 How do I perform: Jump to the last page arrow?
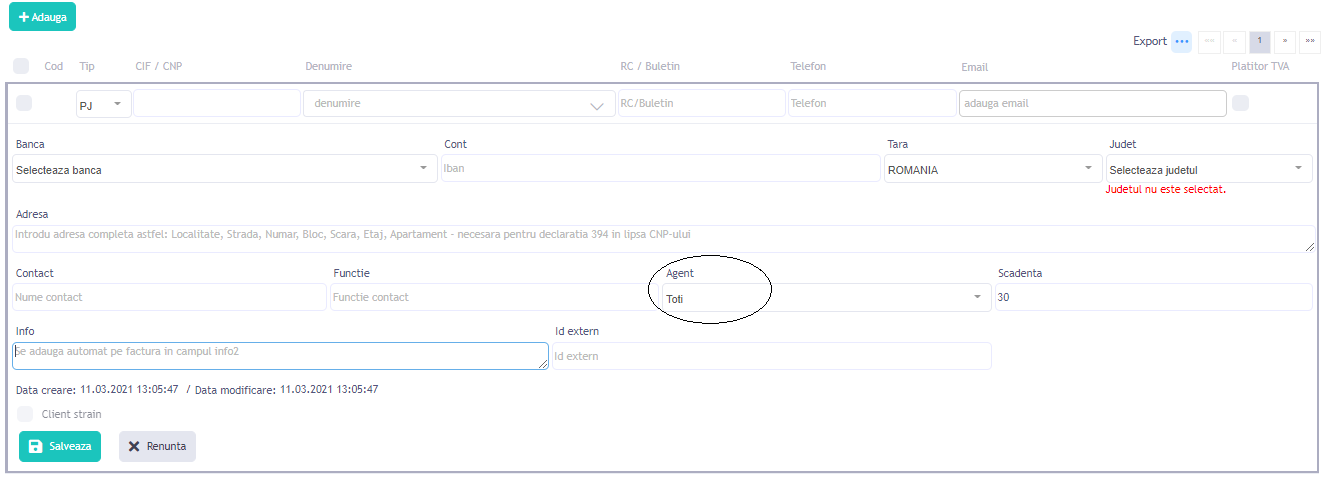[x=1309, y=41]
